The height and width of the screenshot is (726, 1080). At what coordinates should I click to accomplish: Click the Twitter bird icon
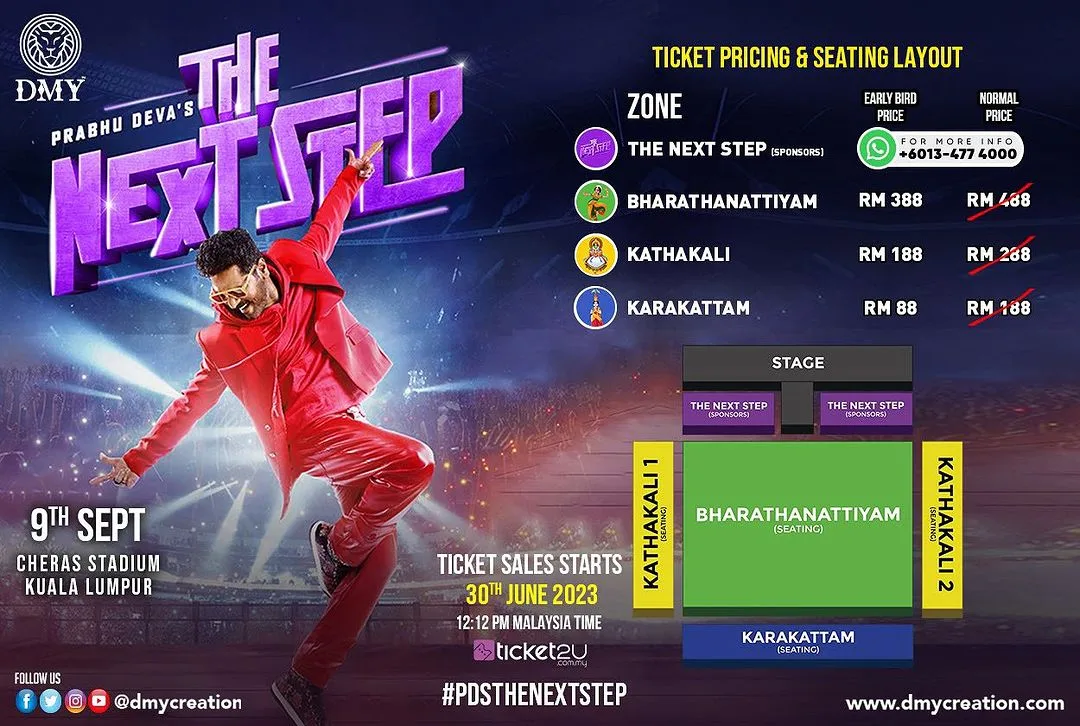51,701
